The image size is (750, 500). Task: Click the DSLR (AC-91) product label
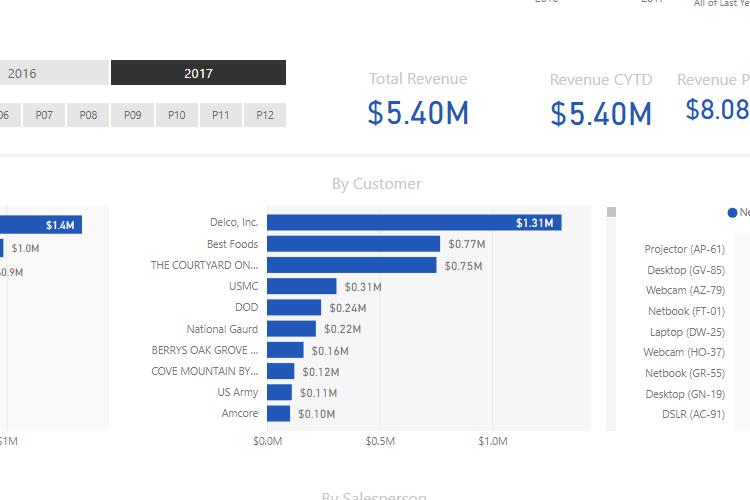click(694, 414)
